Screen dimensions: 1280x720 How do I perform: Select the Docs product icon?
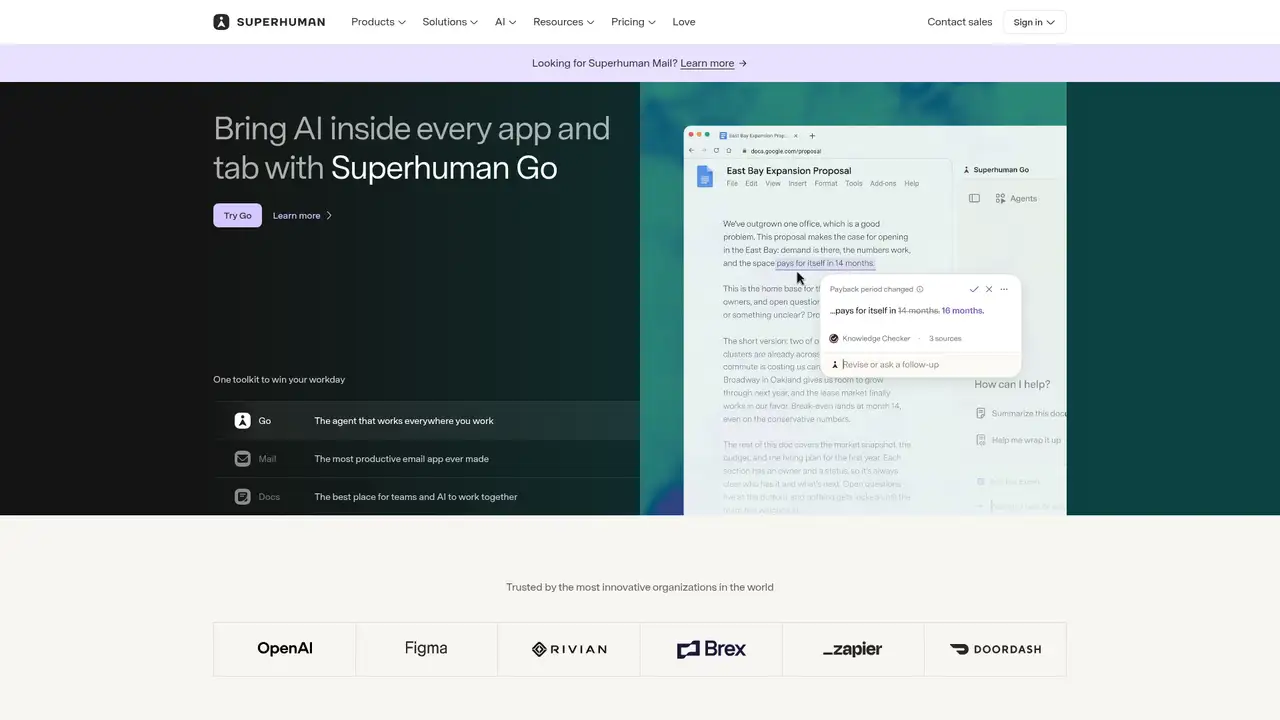[242, 497]
